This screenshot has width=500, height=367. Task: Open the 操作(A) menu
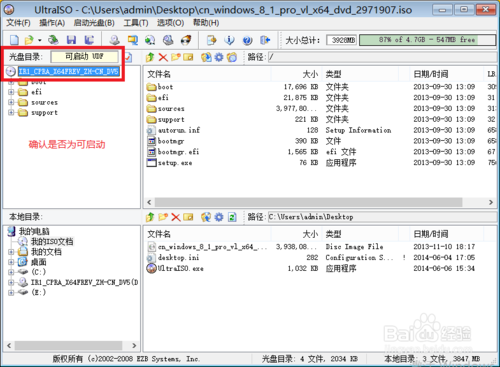click(52, 23)
